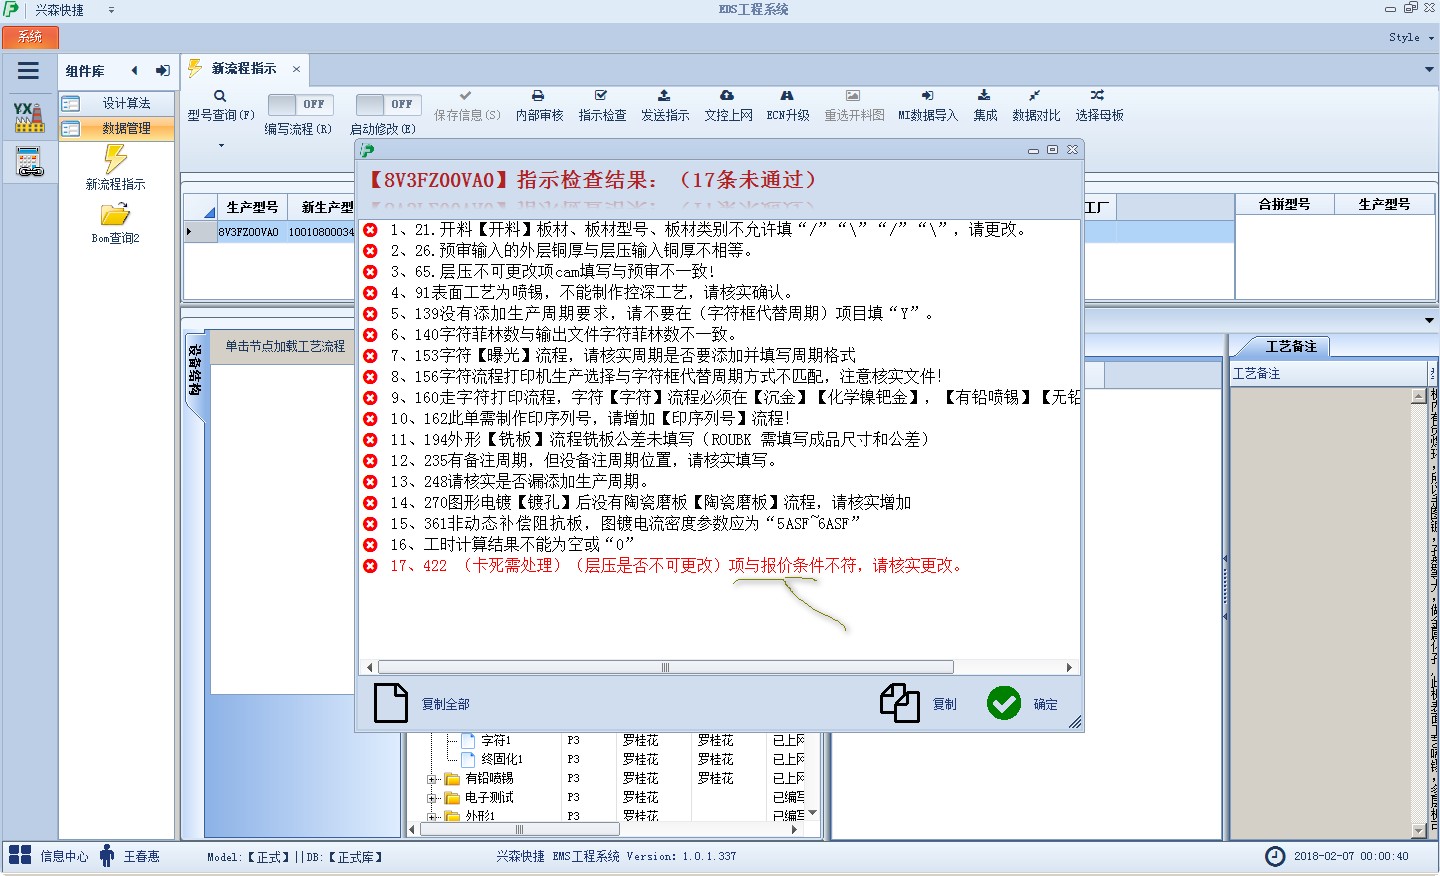Open the hamburger menu in left sidebar
Image resolution: width=1440 pixels, height=876 pixels.
[28, 71]
